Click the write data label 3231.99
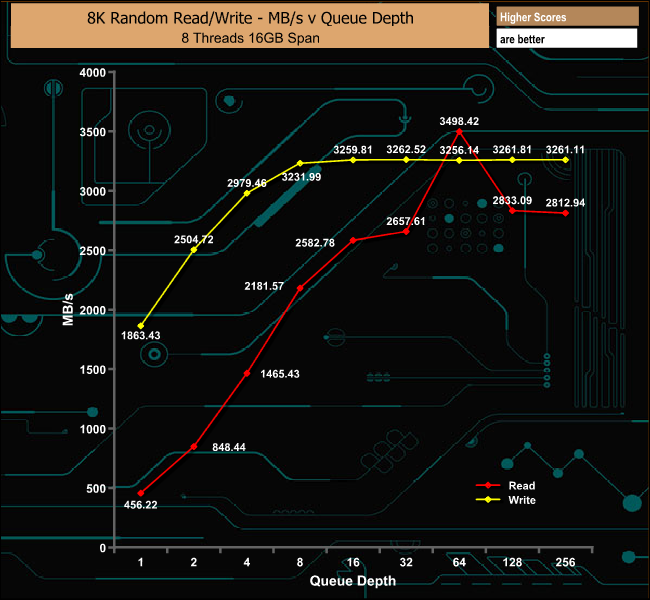Viewport: 650px width, 600px height. 301,177
